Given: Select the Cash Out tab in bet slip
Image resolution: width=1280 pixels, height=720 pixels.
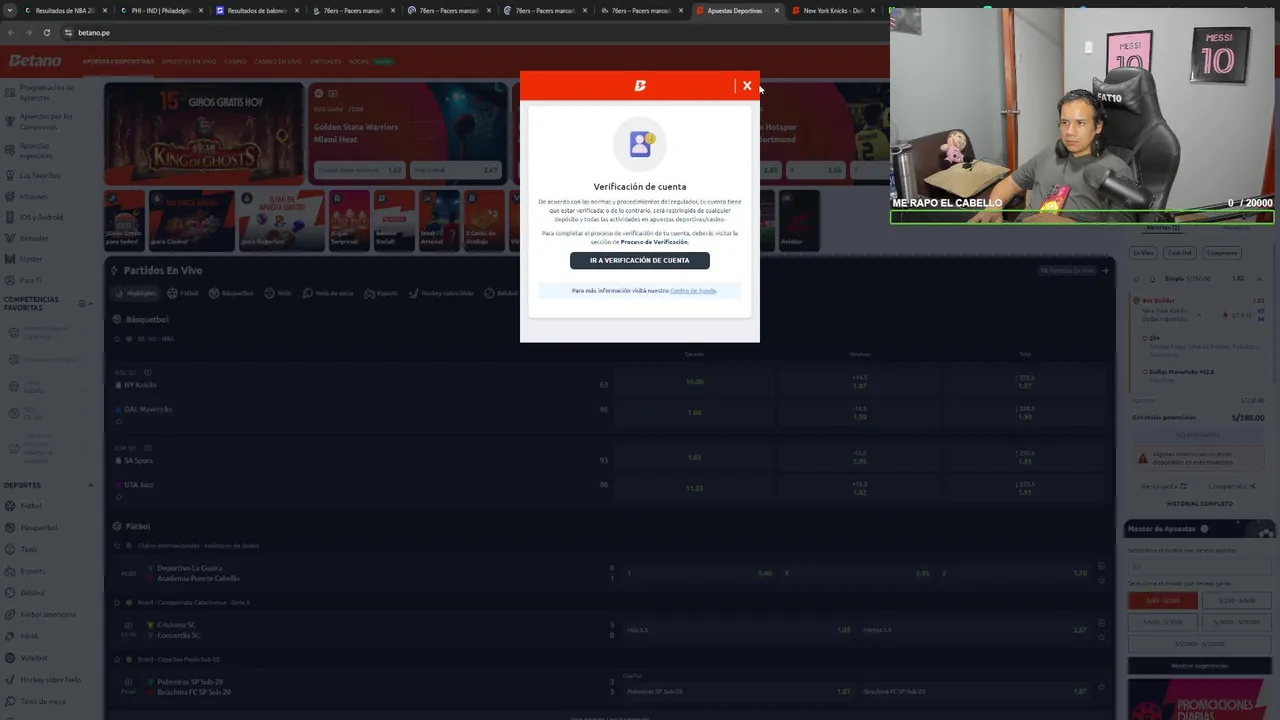Looking at the screenshot, I should click(x=1180, y=253).
